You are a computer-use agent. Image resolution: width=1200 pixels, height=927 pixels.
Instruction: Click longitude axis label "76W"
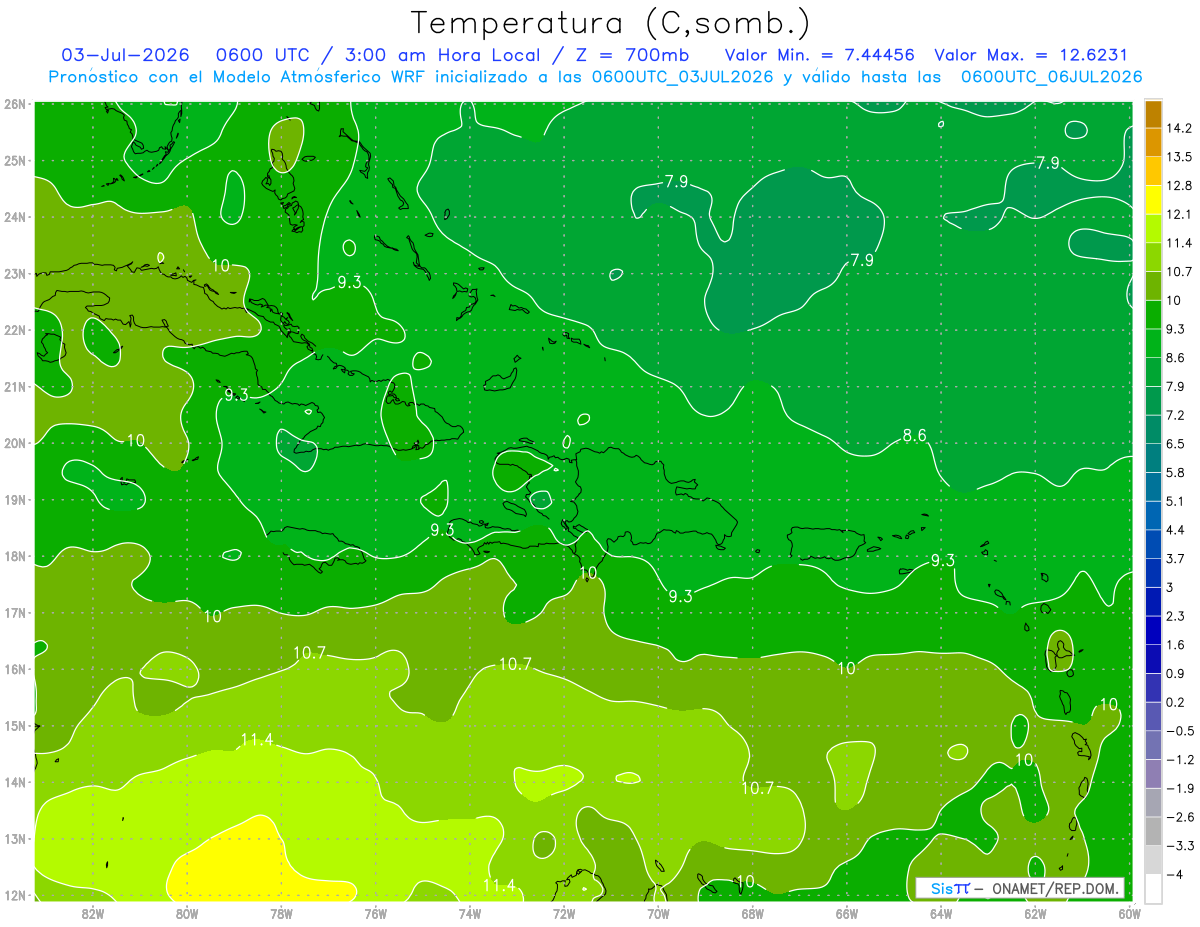[375, 913]
